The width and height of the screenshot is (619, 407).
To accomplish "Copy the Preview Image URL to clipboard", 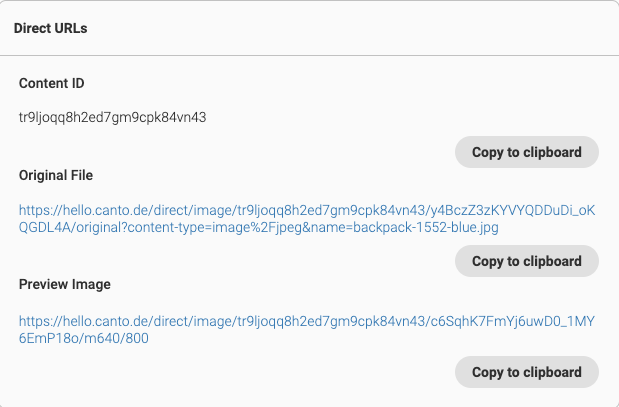I will 526,372.
